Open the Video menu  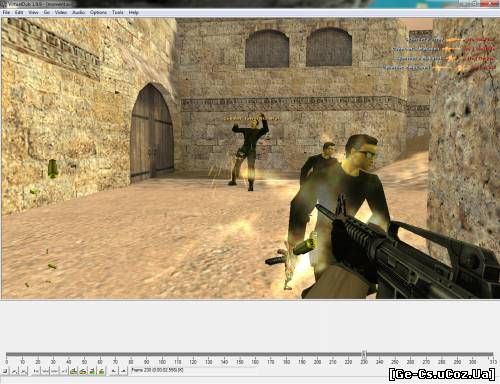(61, 12)
